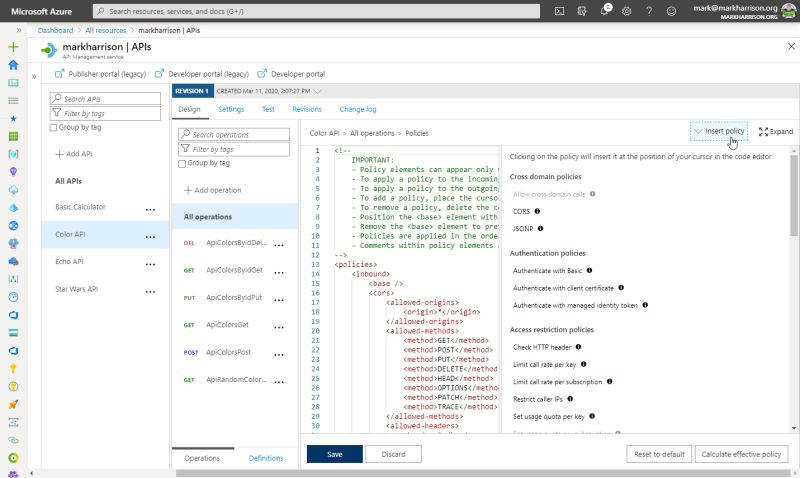Open more options for Basic Calculator
The image size is (800, 478).
pyautogui.click(x=151, y=209)
